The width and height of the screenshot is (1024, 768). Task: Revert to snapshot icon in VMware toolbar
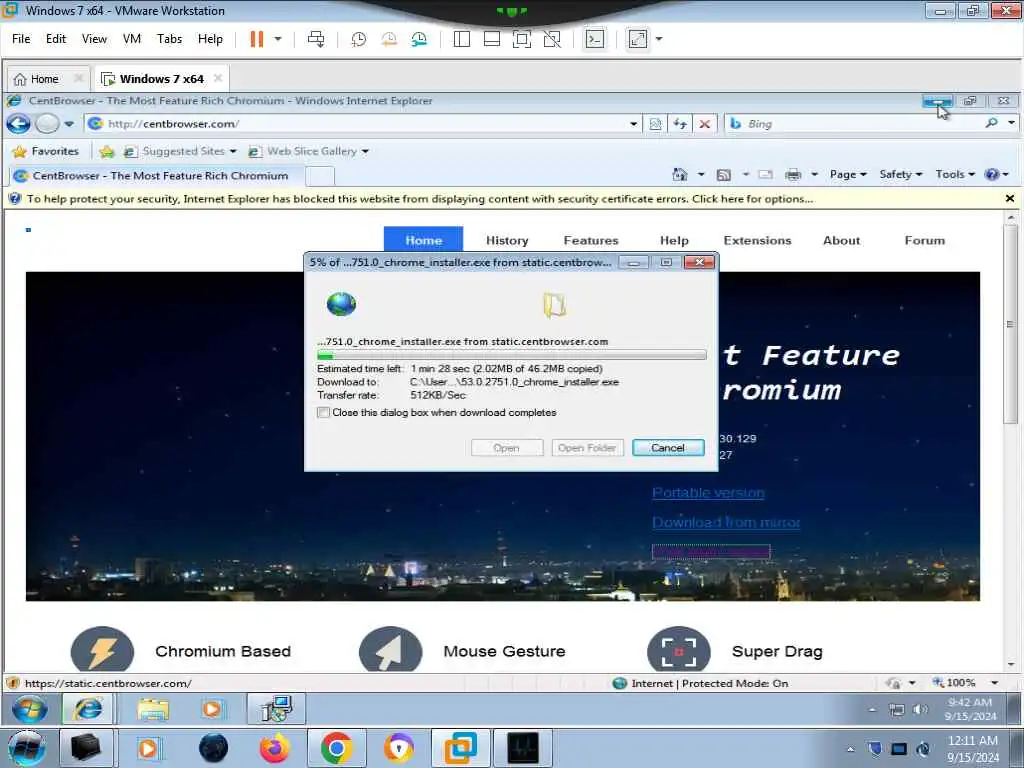pyautogui.click(x=389, y=39)
